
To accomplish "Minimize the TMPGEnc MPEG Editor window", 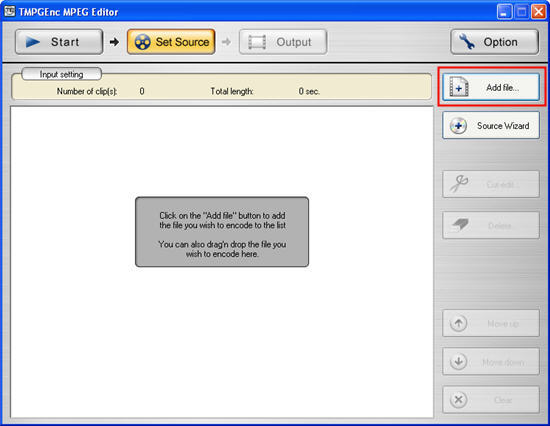I will tap(504, 12).
